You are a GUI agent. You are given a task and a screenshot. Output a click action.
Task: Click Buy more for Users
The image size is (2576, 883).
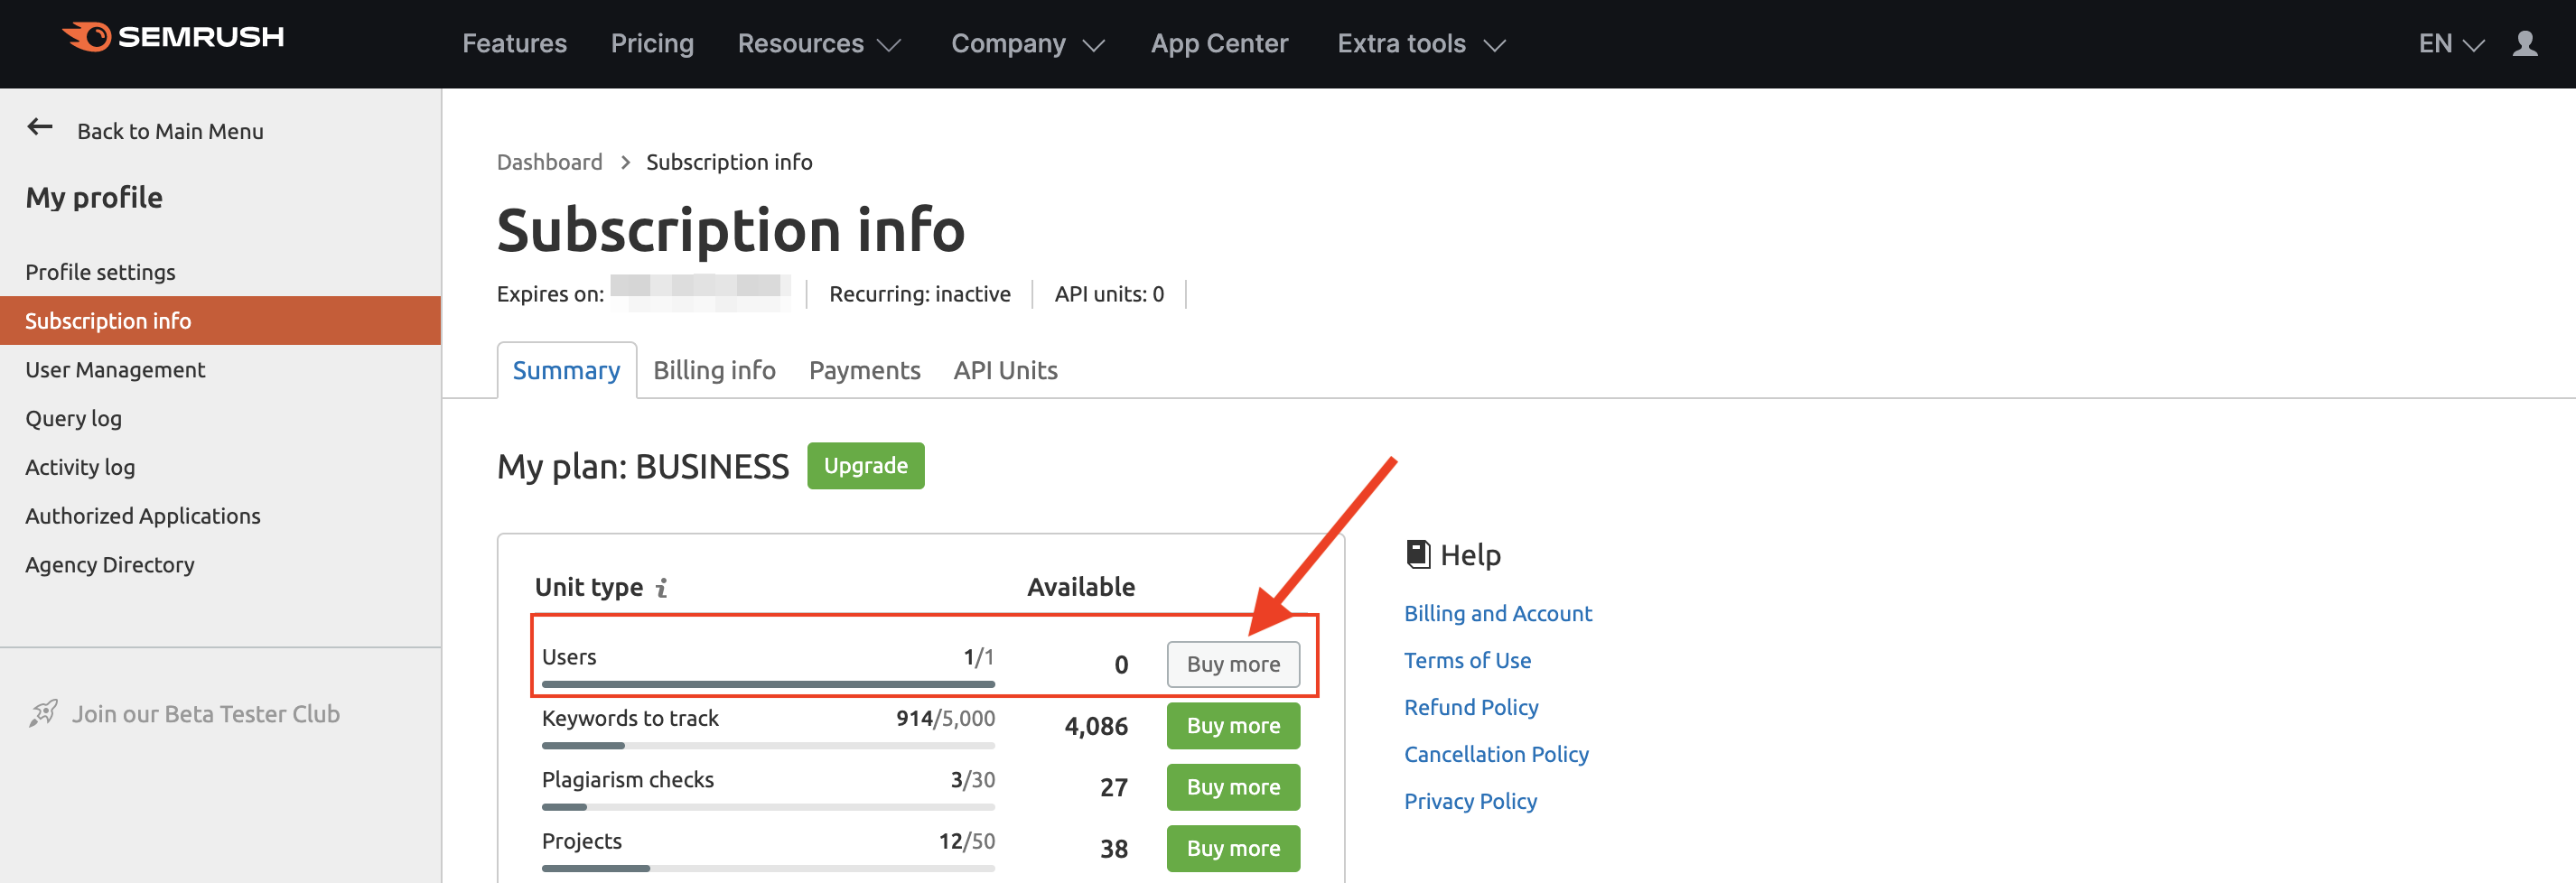(1233, 664)
